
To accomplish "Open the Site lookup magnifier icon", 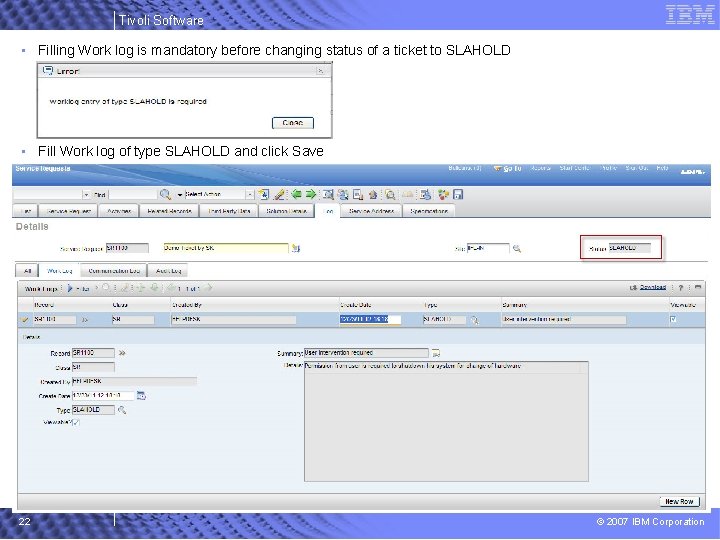I will pos(517,248).
